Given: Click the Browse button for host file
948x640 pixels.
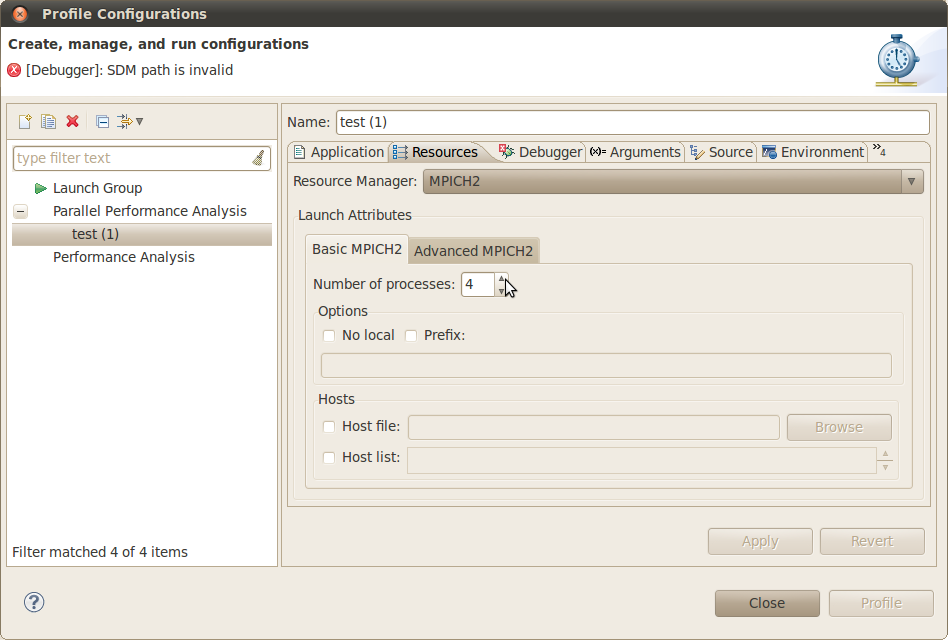Looking at the screenshot, I should pyautogui.click(x=839, y=427).
